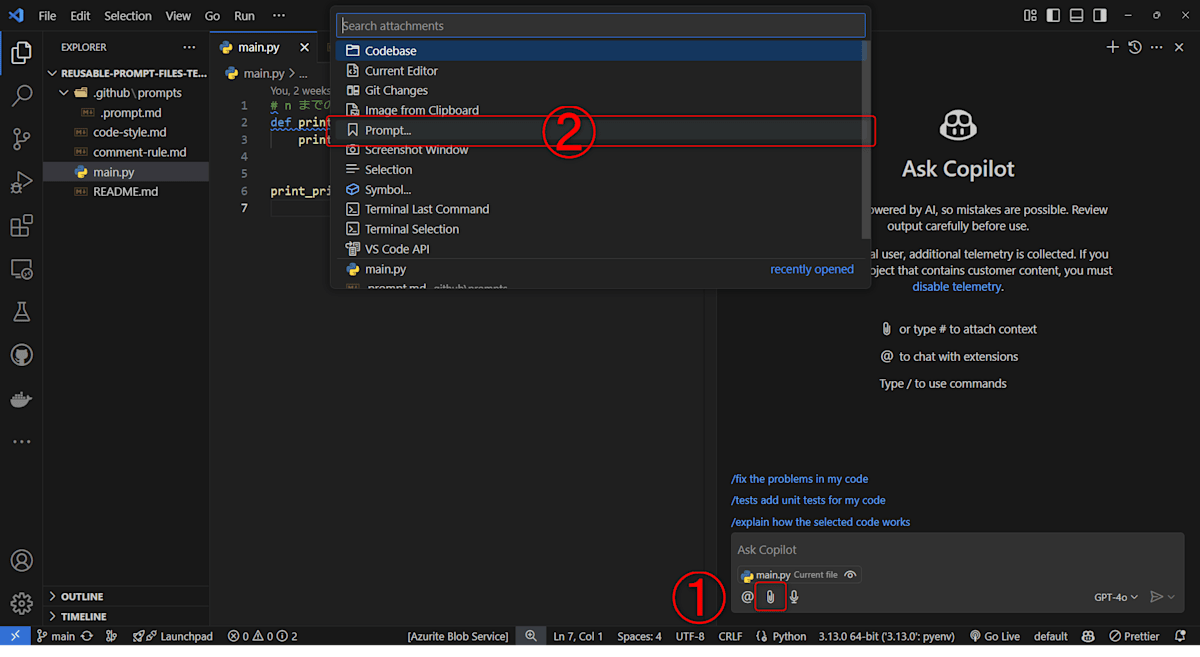Open the Extensions view
The width and height of the screenshot is (1200, 657).
click(x=21, y=227)
